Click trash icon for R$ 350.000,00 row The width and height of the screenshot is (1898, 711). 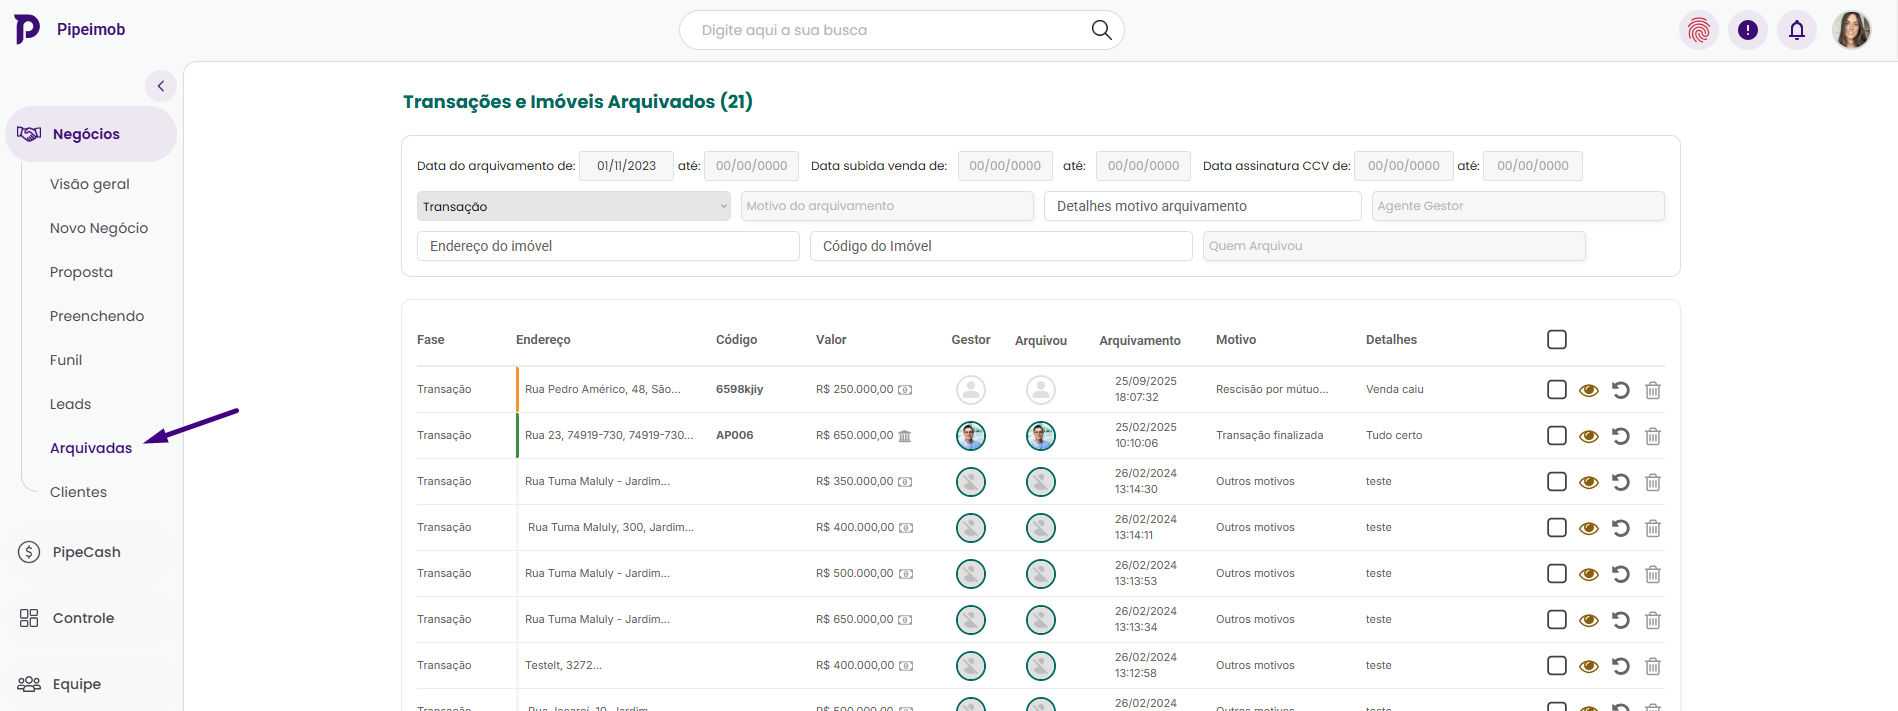click(1652, 482)
